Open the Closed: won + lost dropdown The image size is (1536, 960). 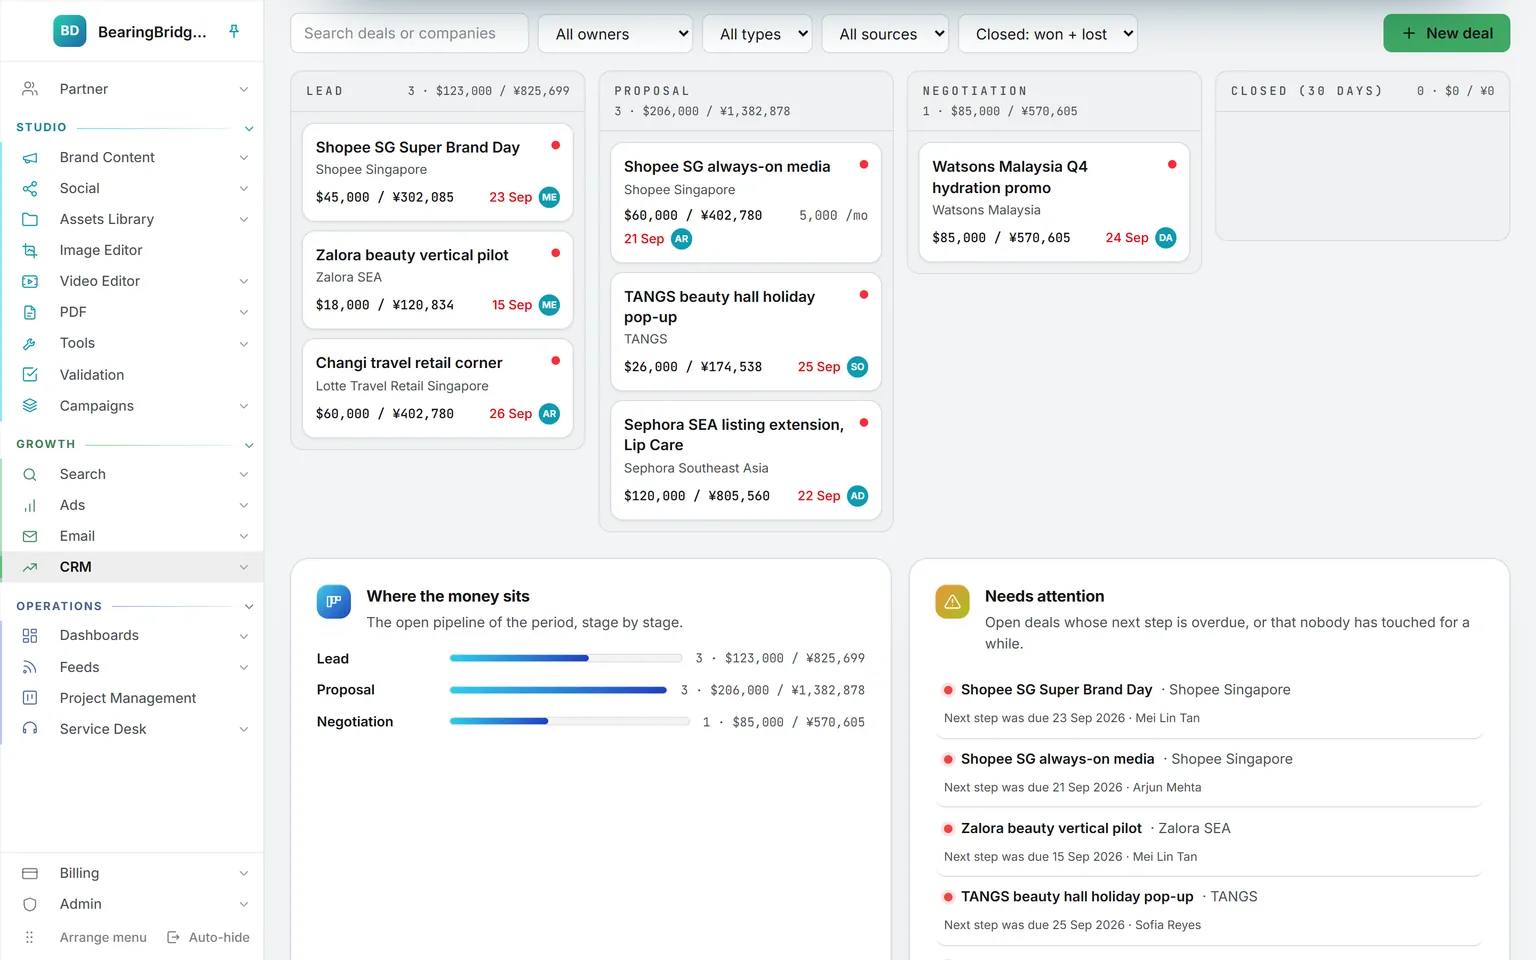coord(1048,34)
